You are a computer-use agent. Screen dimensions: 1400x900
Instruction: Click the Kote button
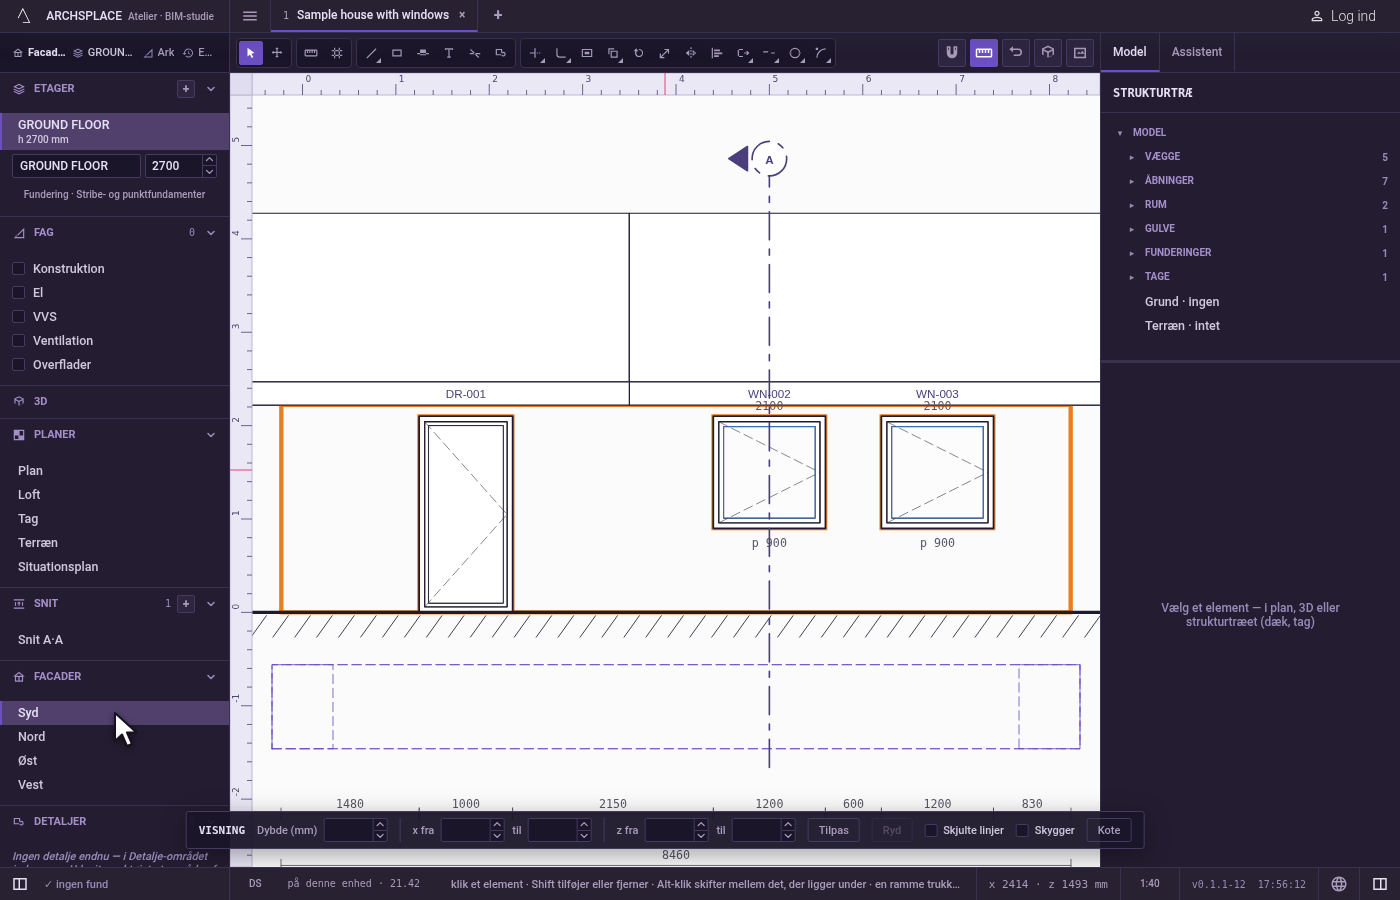pos(1109,831)
